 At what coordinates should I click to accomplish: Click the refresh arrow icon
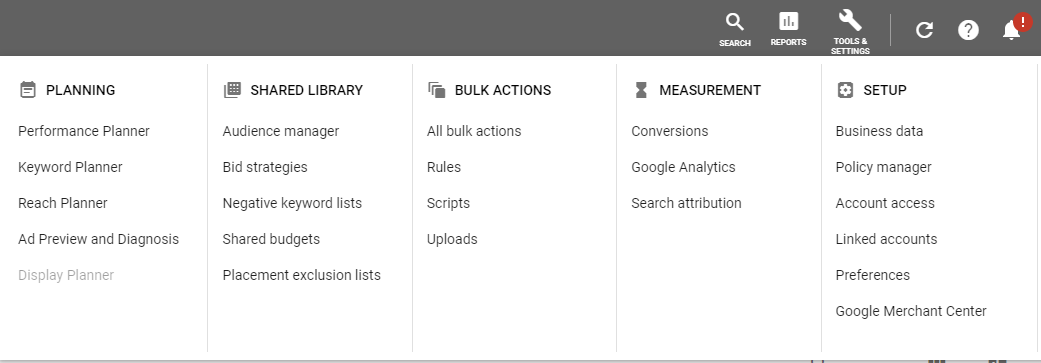[924, 30]
